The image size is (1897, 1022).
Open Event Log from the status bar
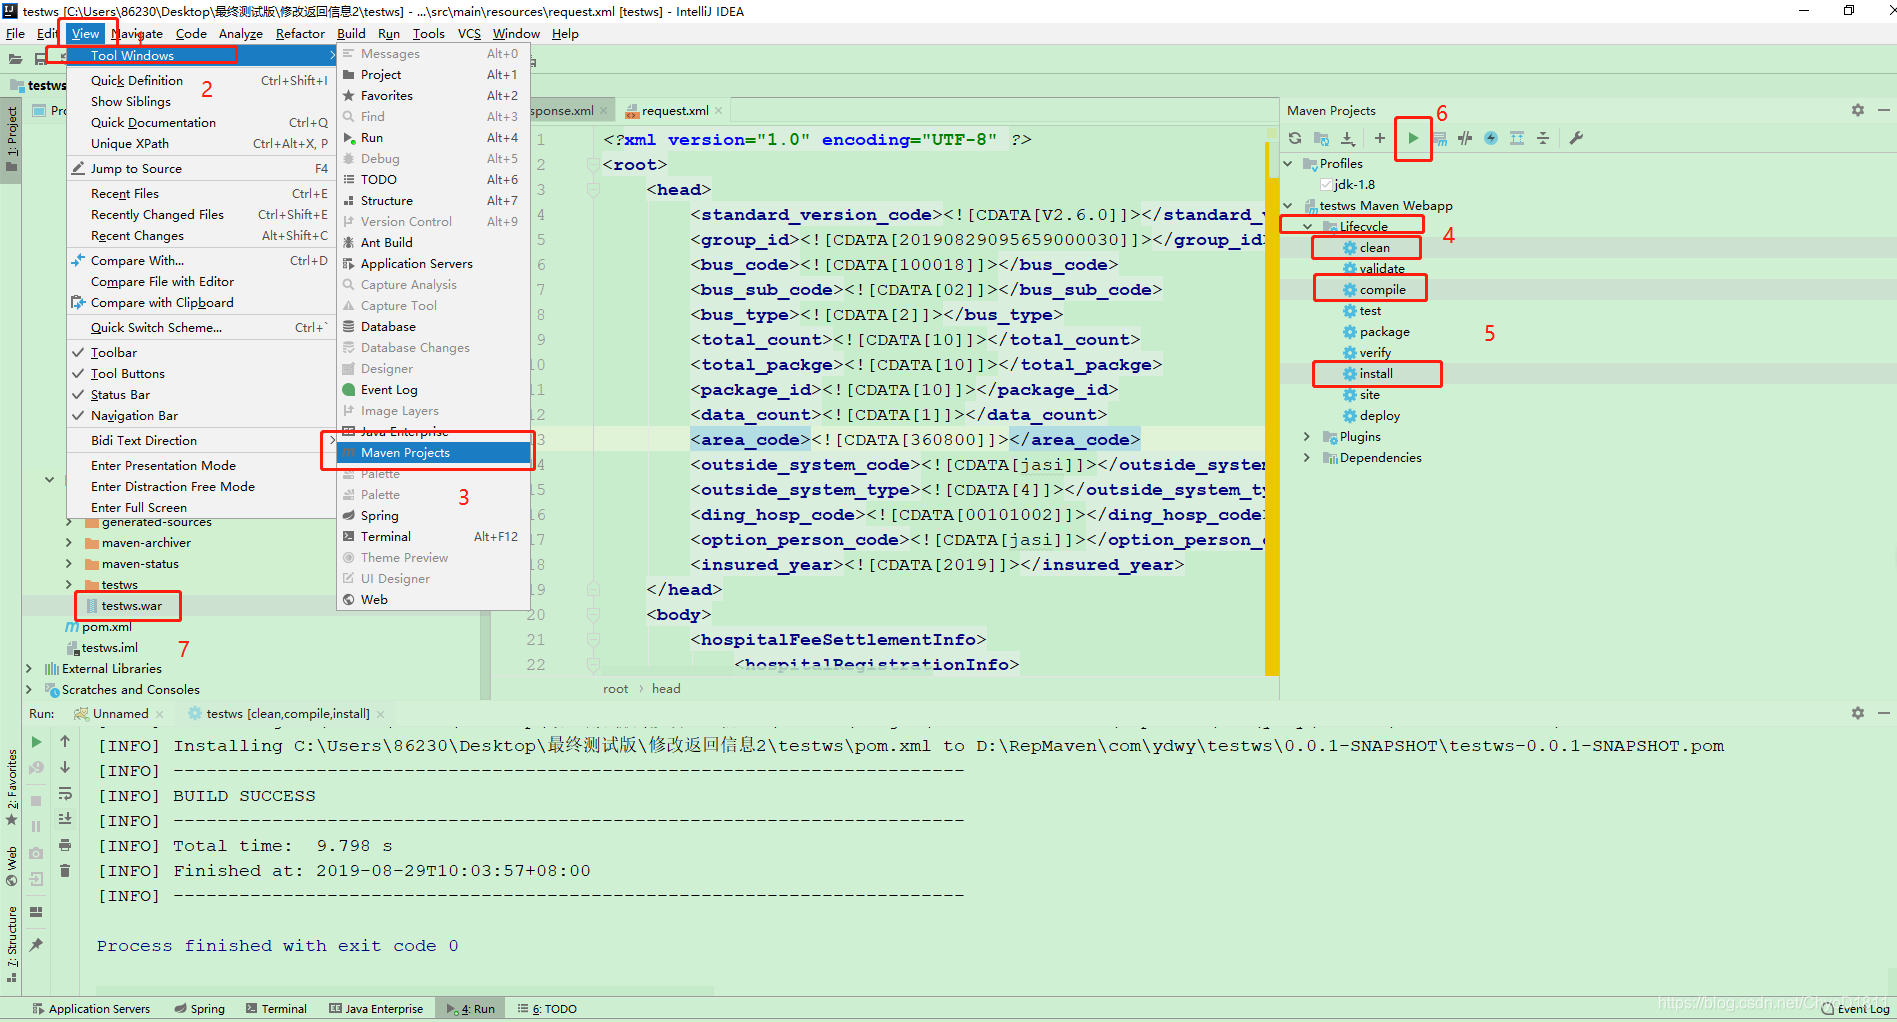click(1853, 1008)
